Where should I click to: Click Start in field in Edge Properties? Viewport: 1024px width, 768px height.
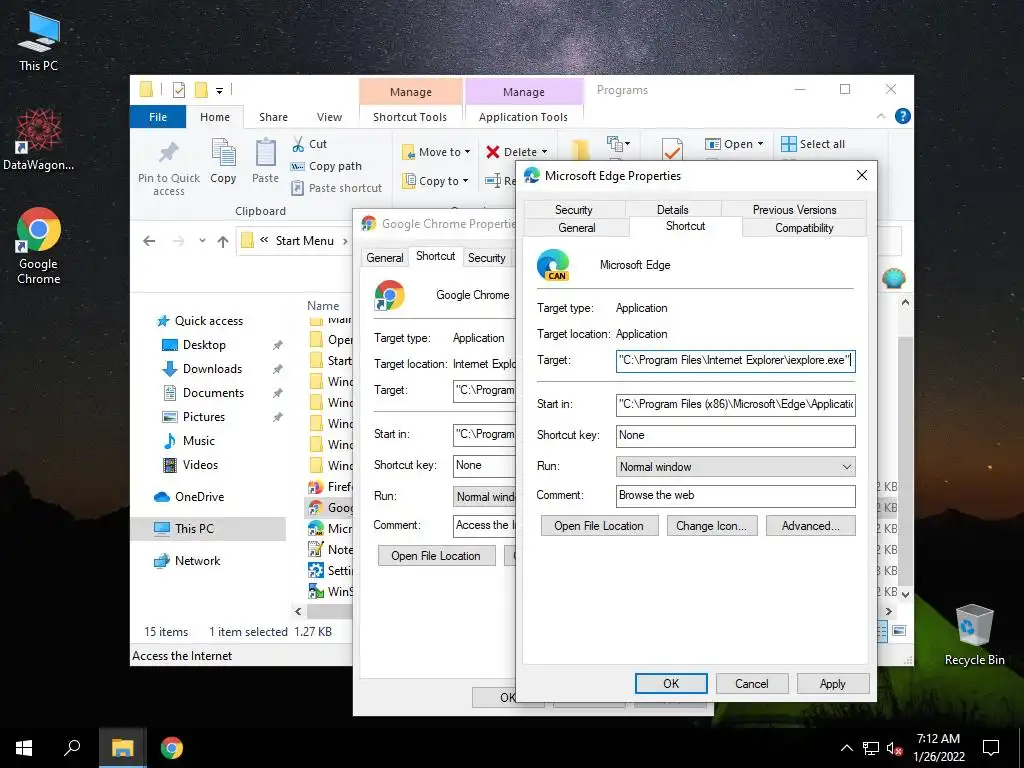[x=735, y=404]
